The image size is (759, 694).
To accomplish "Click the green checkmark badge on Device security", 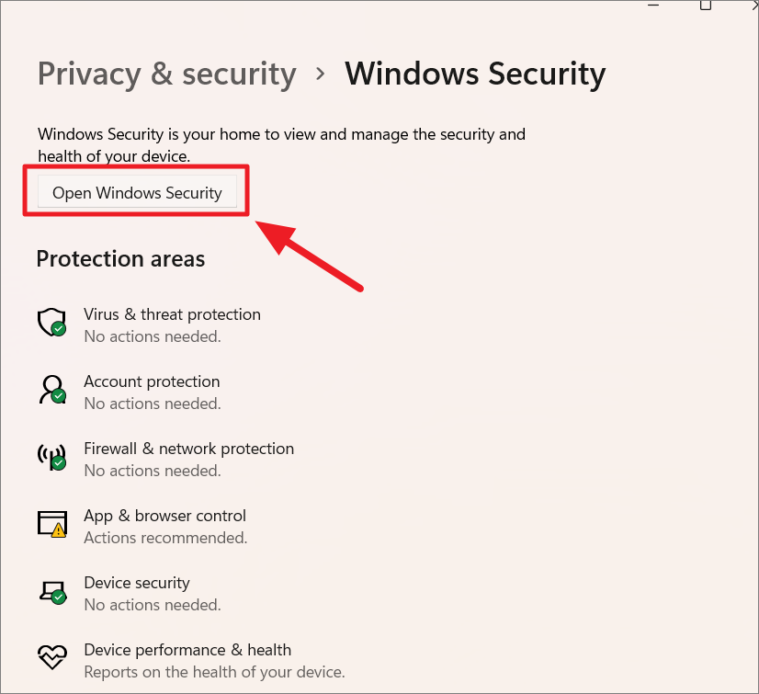I will pos(59,597).
